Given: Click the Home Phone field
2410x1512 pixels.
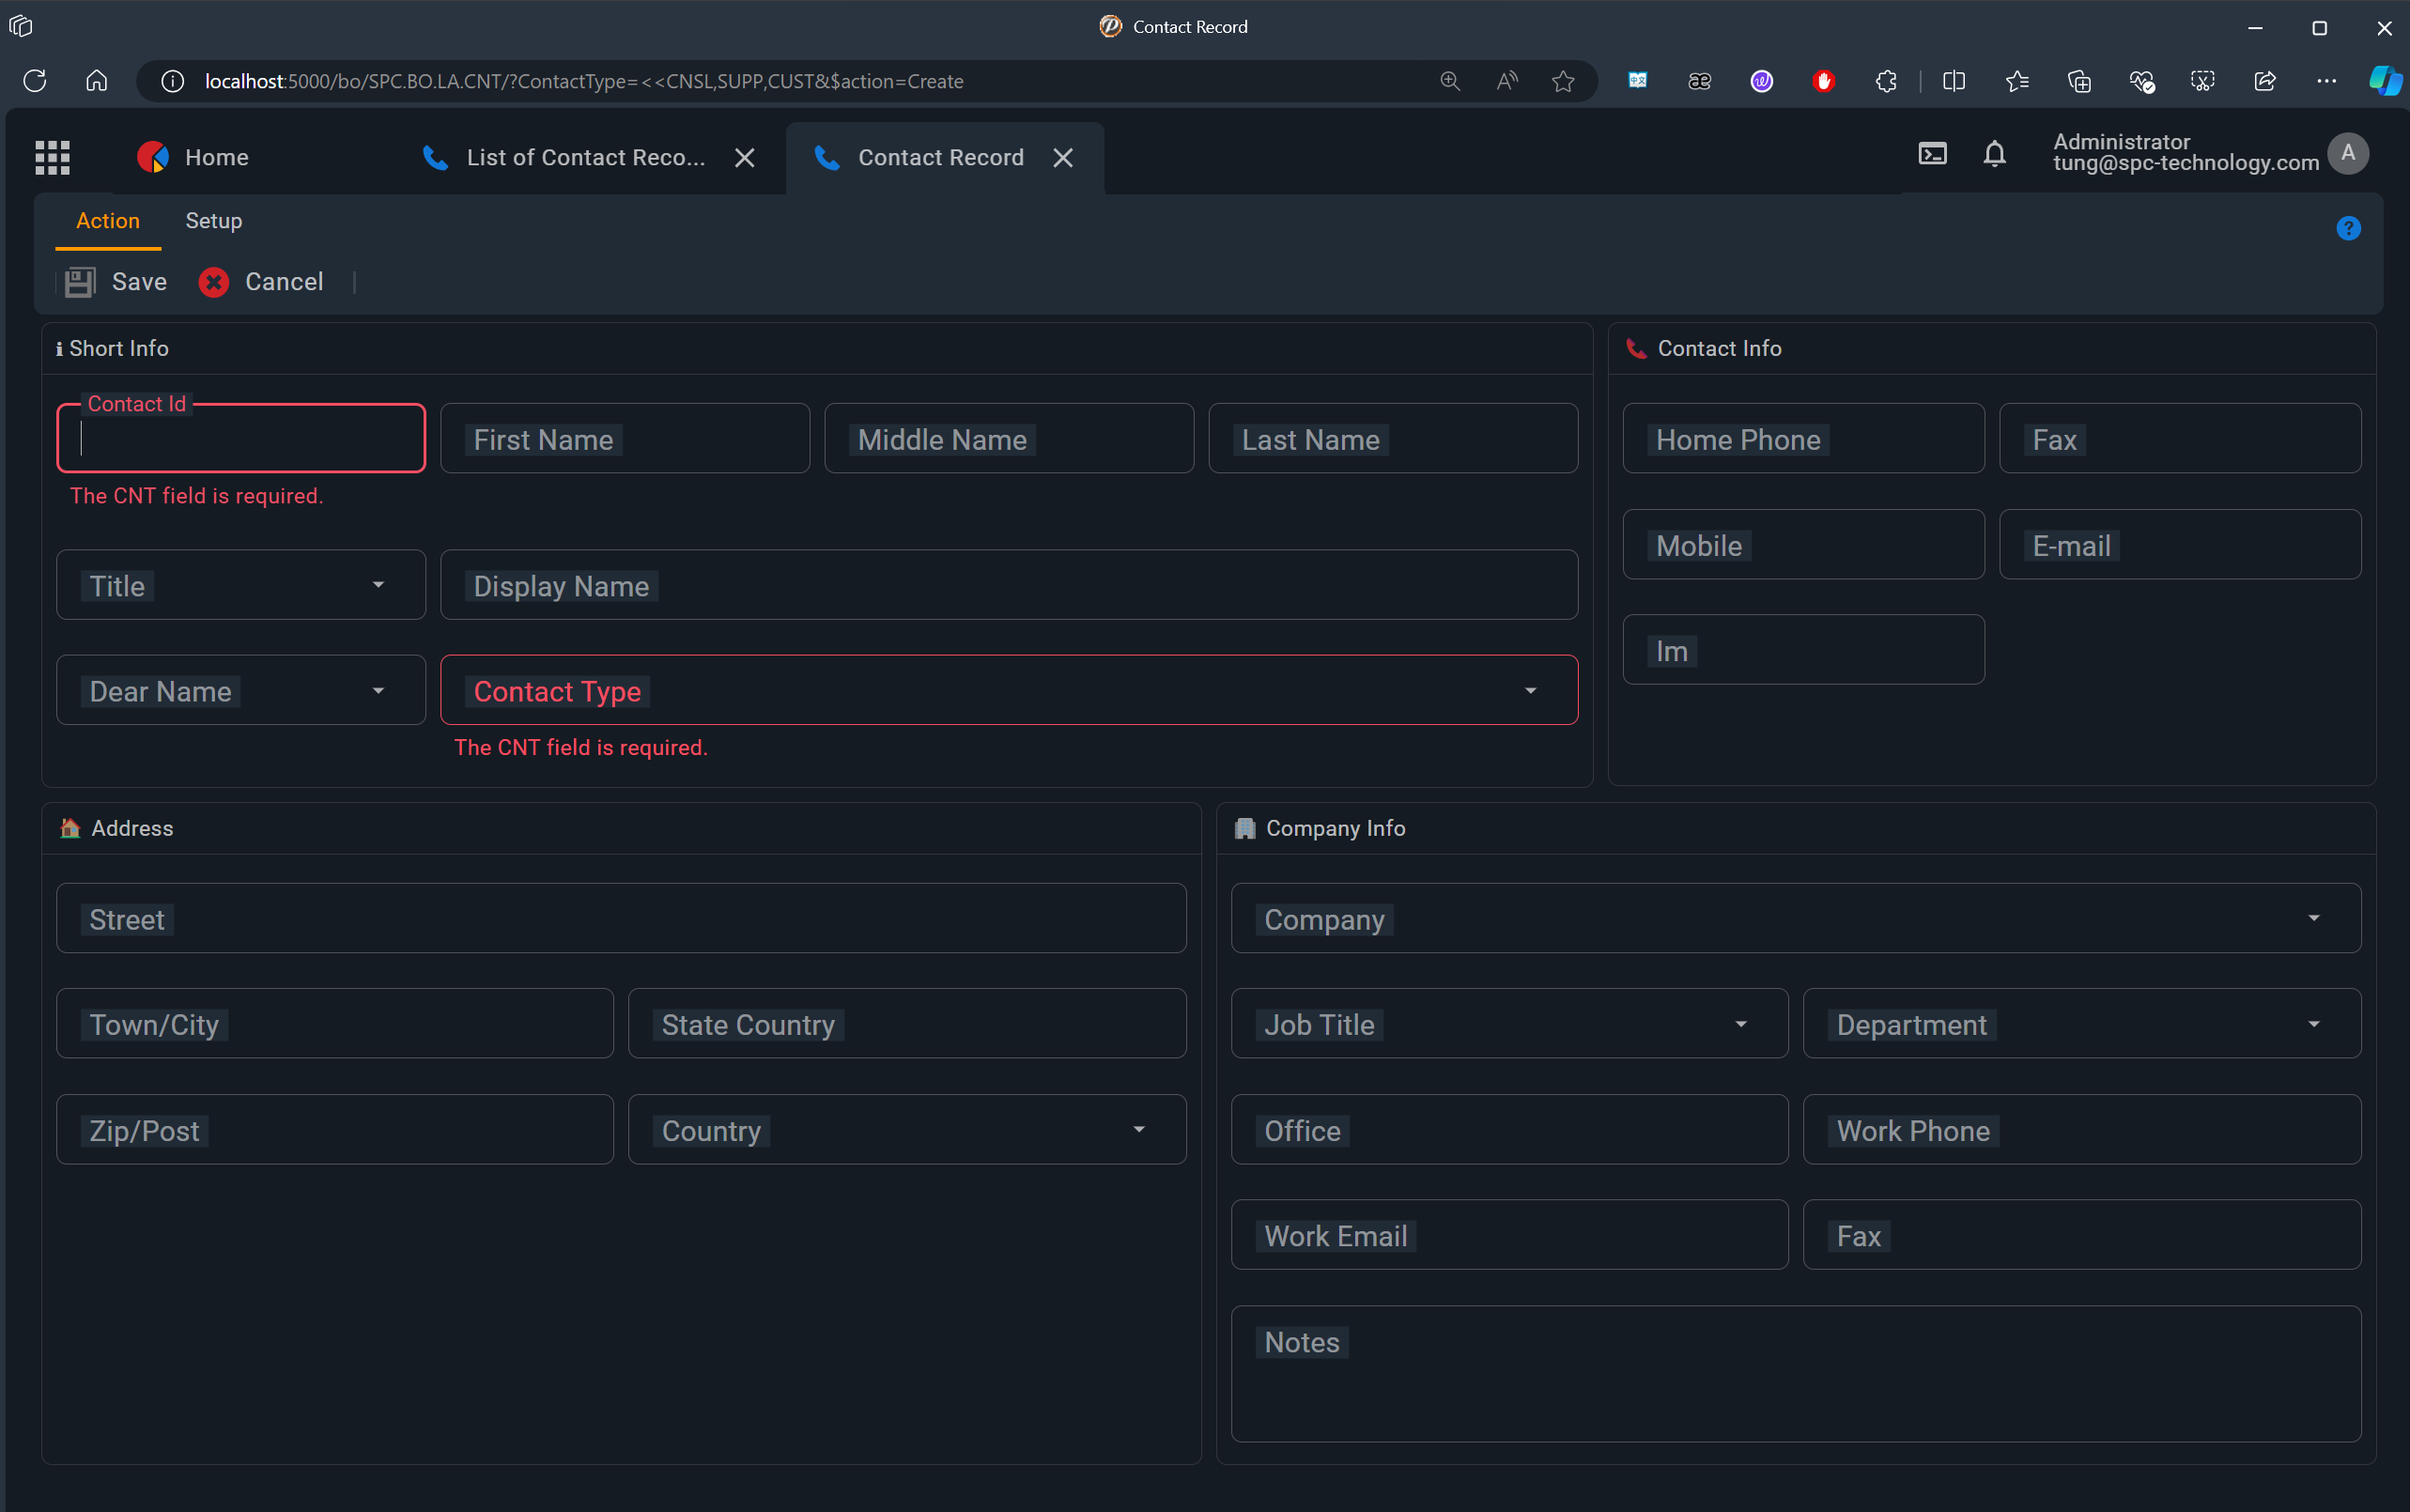Looking at the screenshot, I should (1803, 438).
